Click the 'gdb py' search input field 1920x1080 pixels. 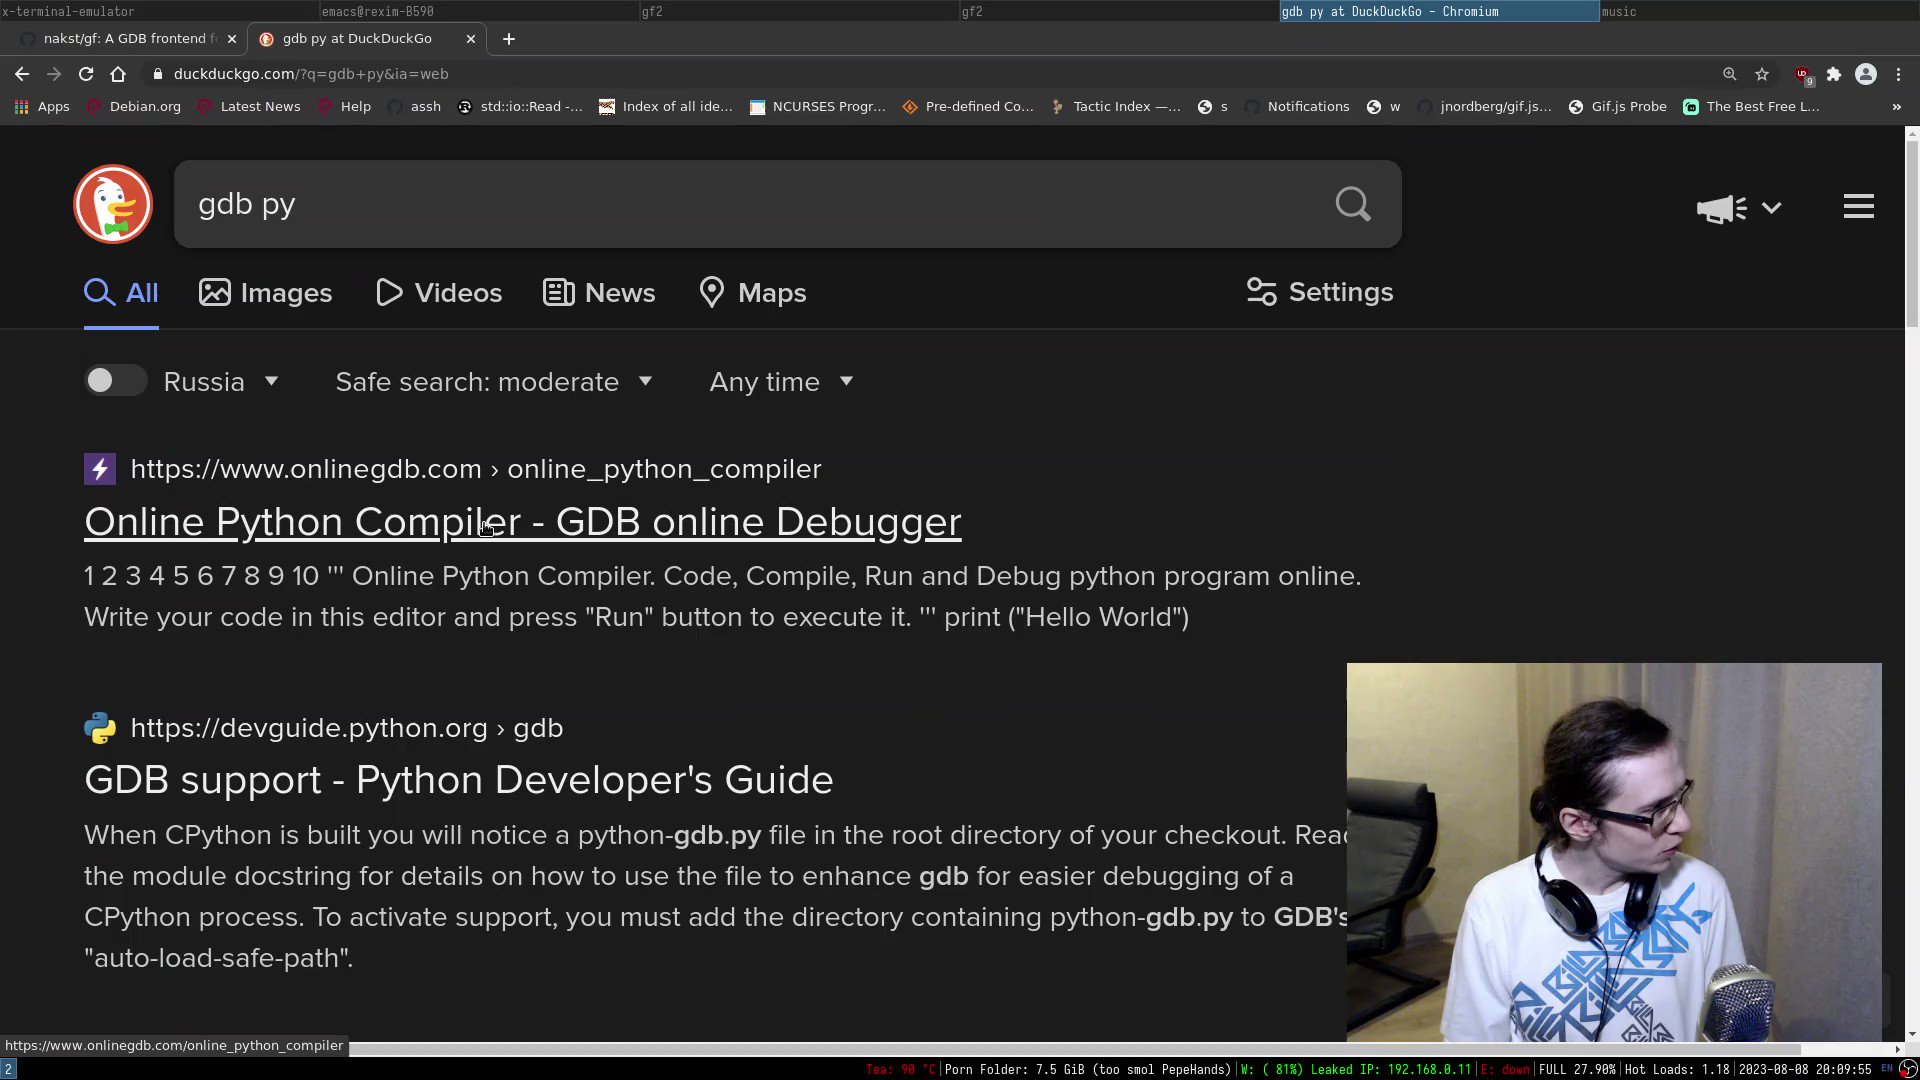tap(750, 204)
